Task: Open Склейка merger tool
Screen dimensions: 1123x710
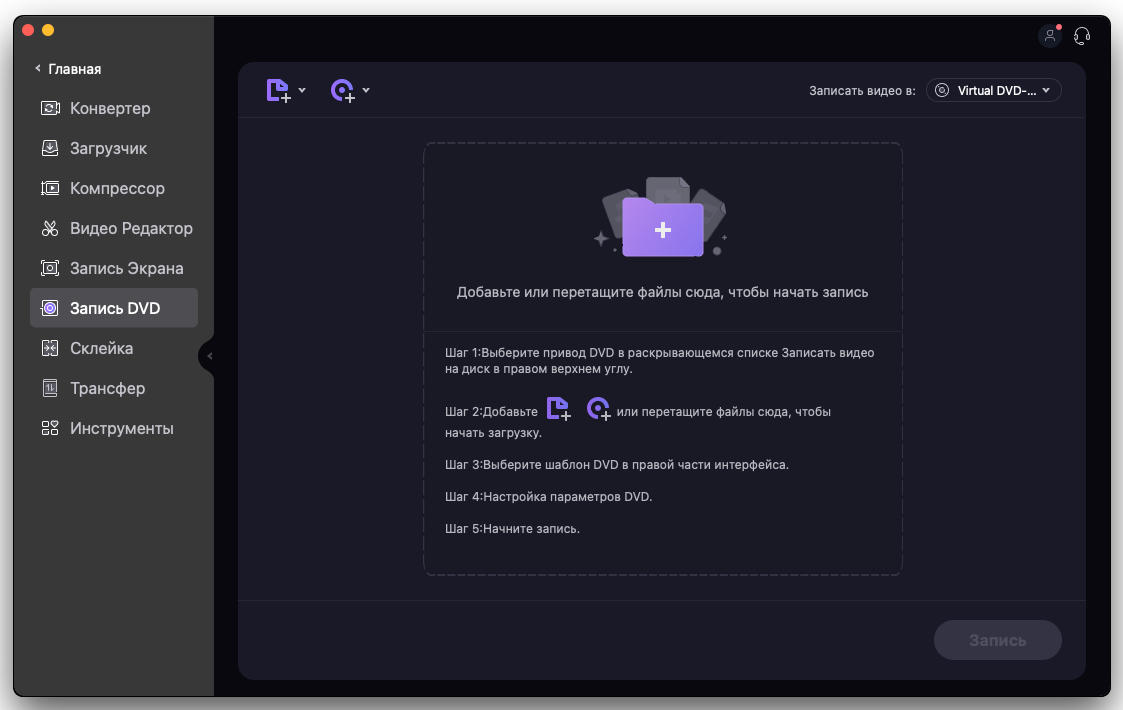Action: tap(101, 348)
